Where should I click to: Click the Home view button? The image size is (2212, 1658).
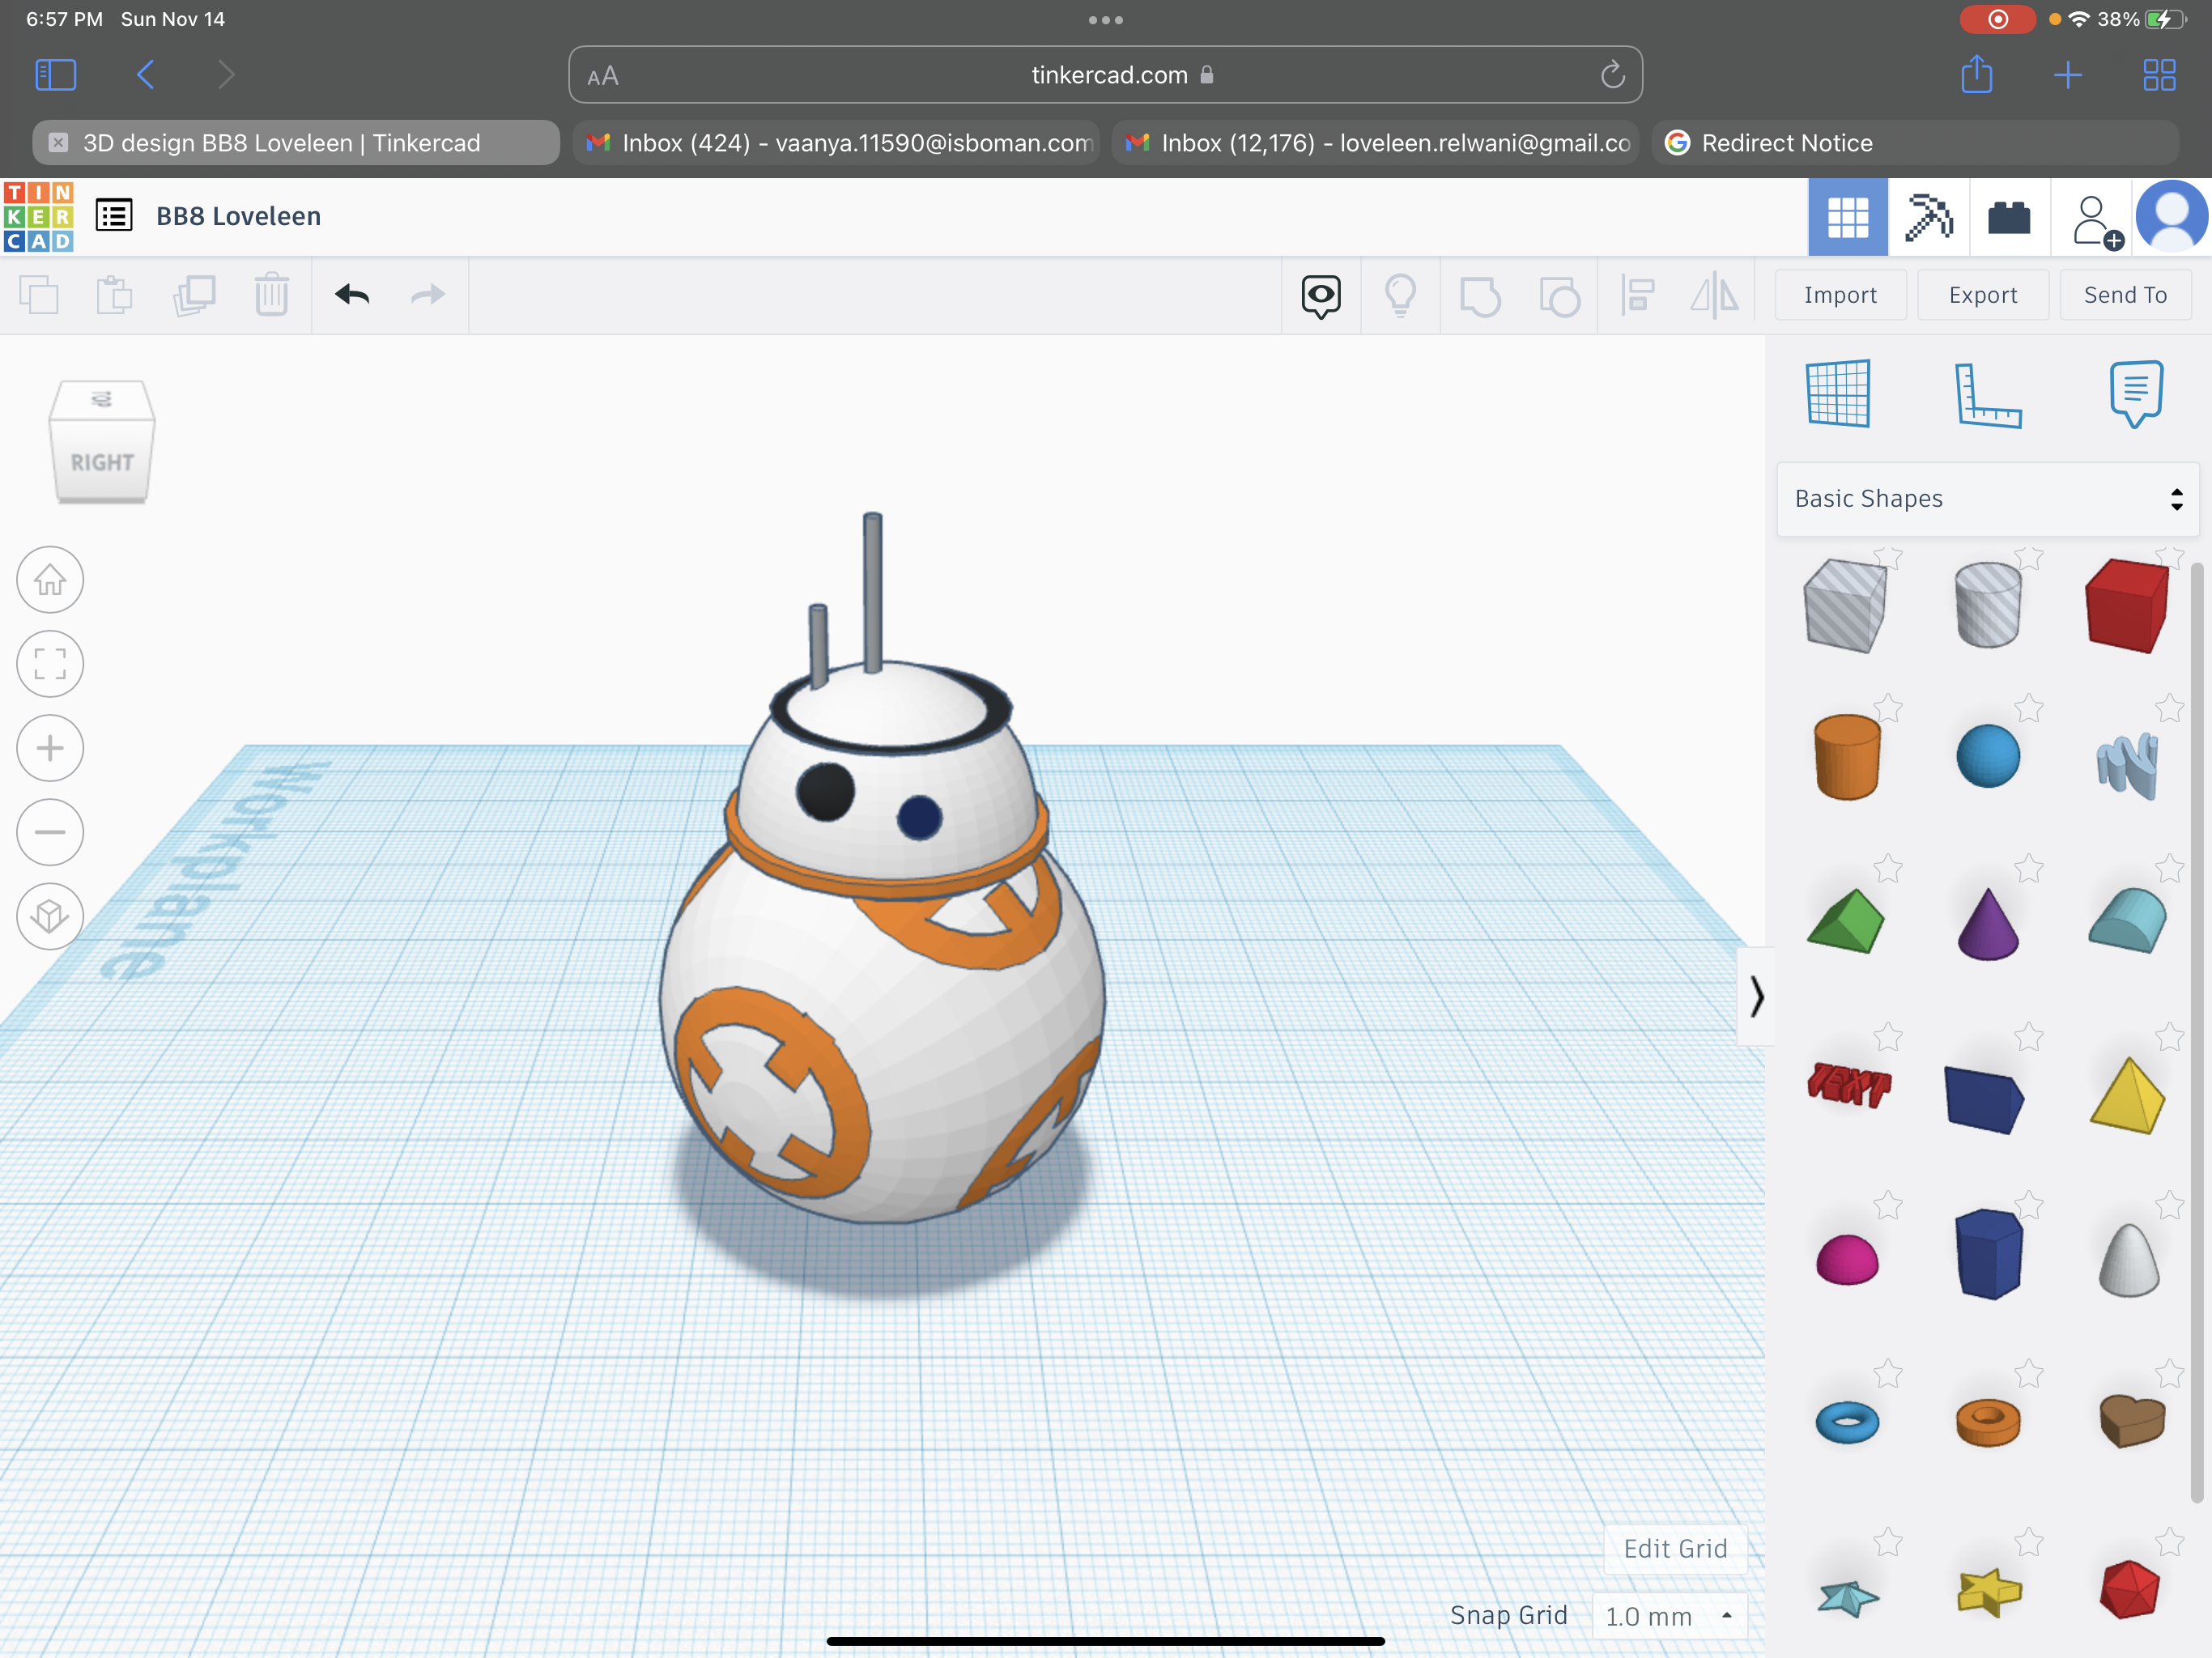[x=50, y=579]
